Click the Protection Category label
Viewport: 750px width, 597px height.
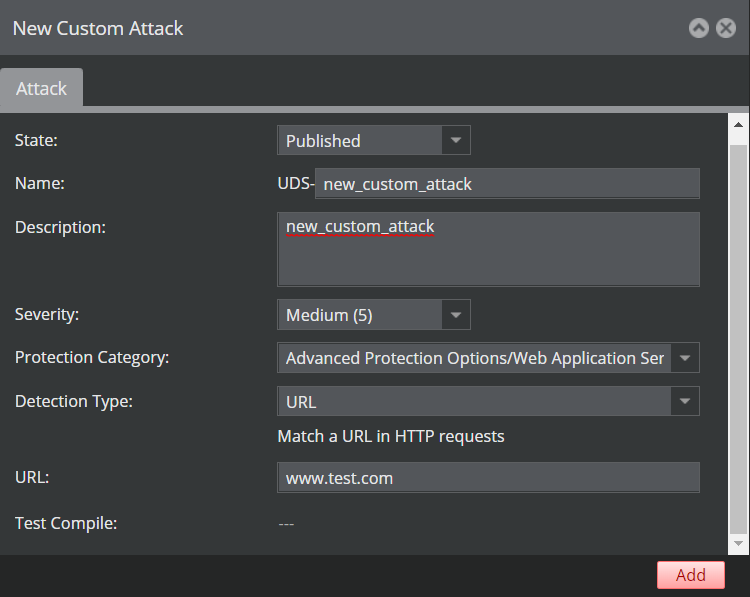point(92,357)
